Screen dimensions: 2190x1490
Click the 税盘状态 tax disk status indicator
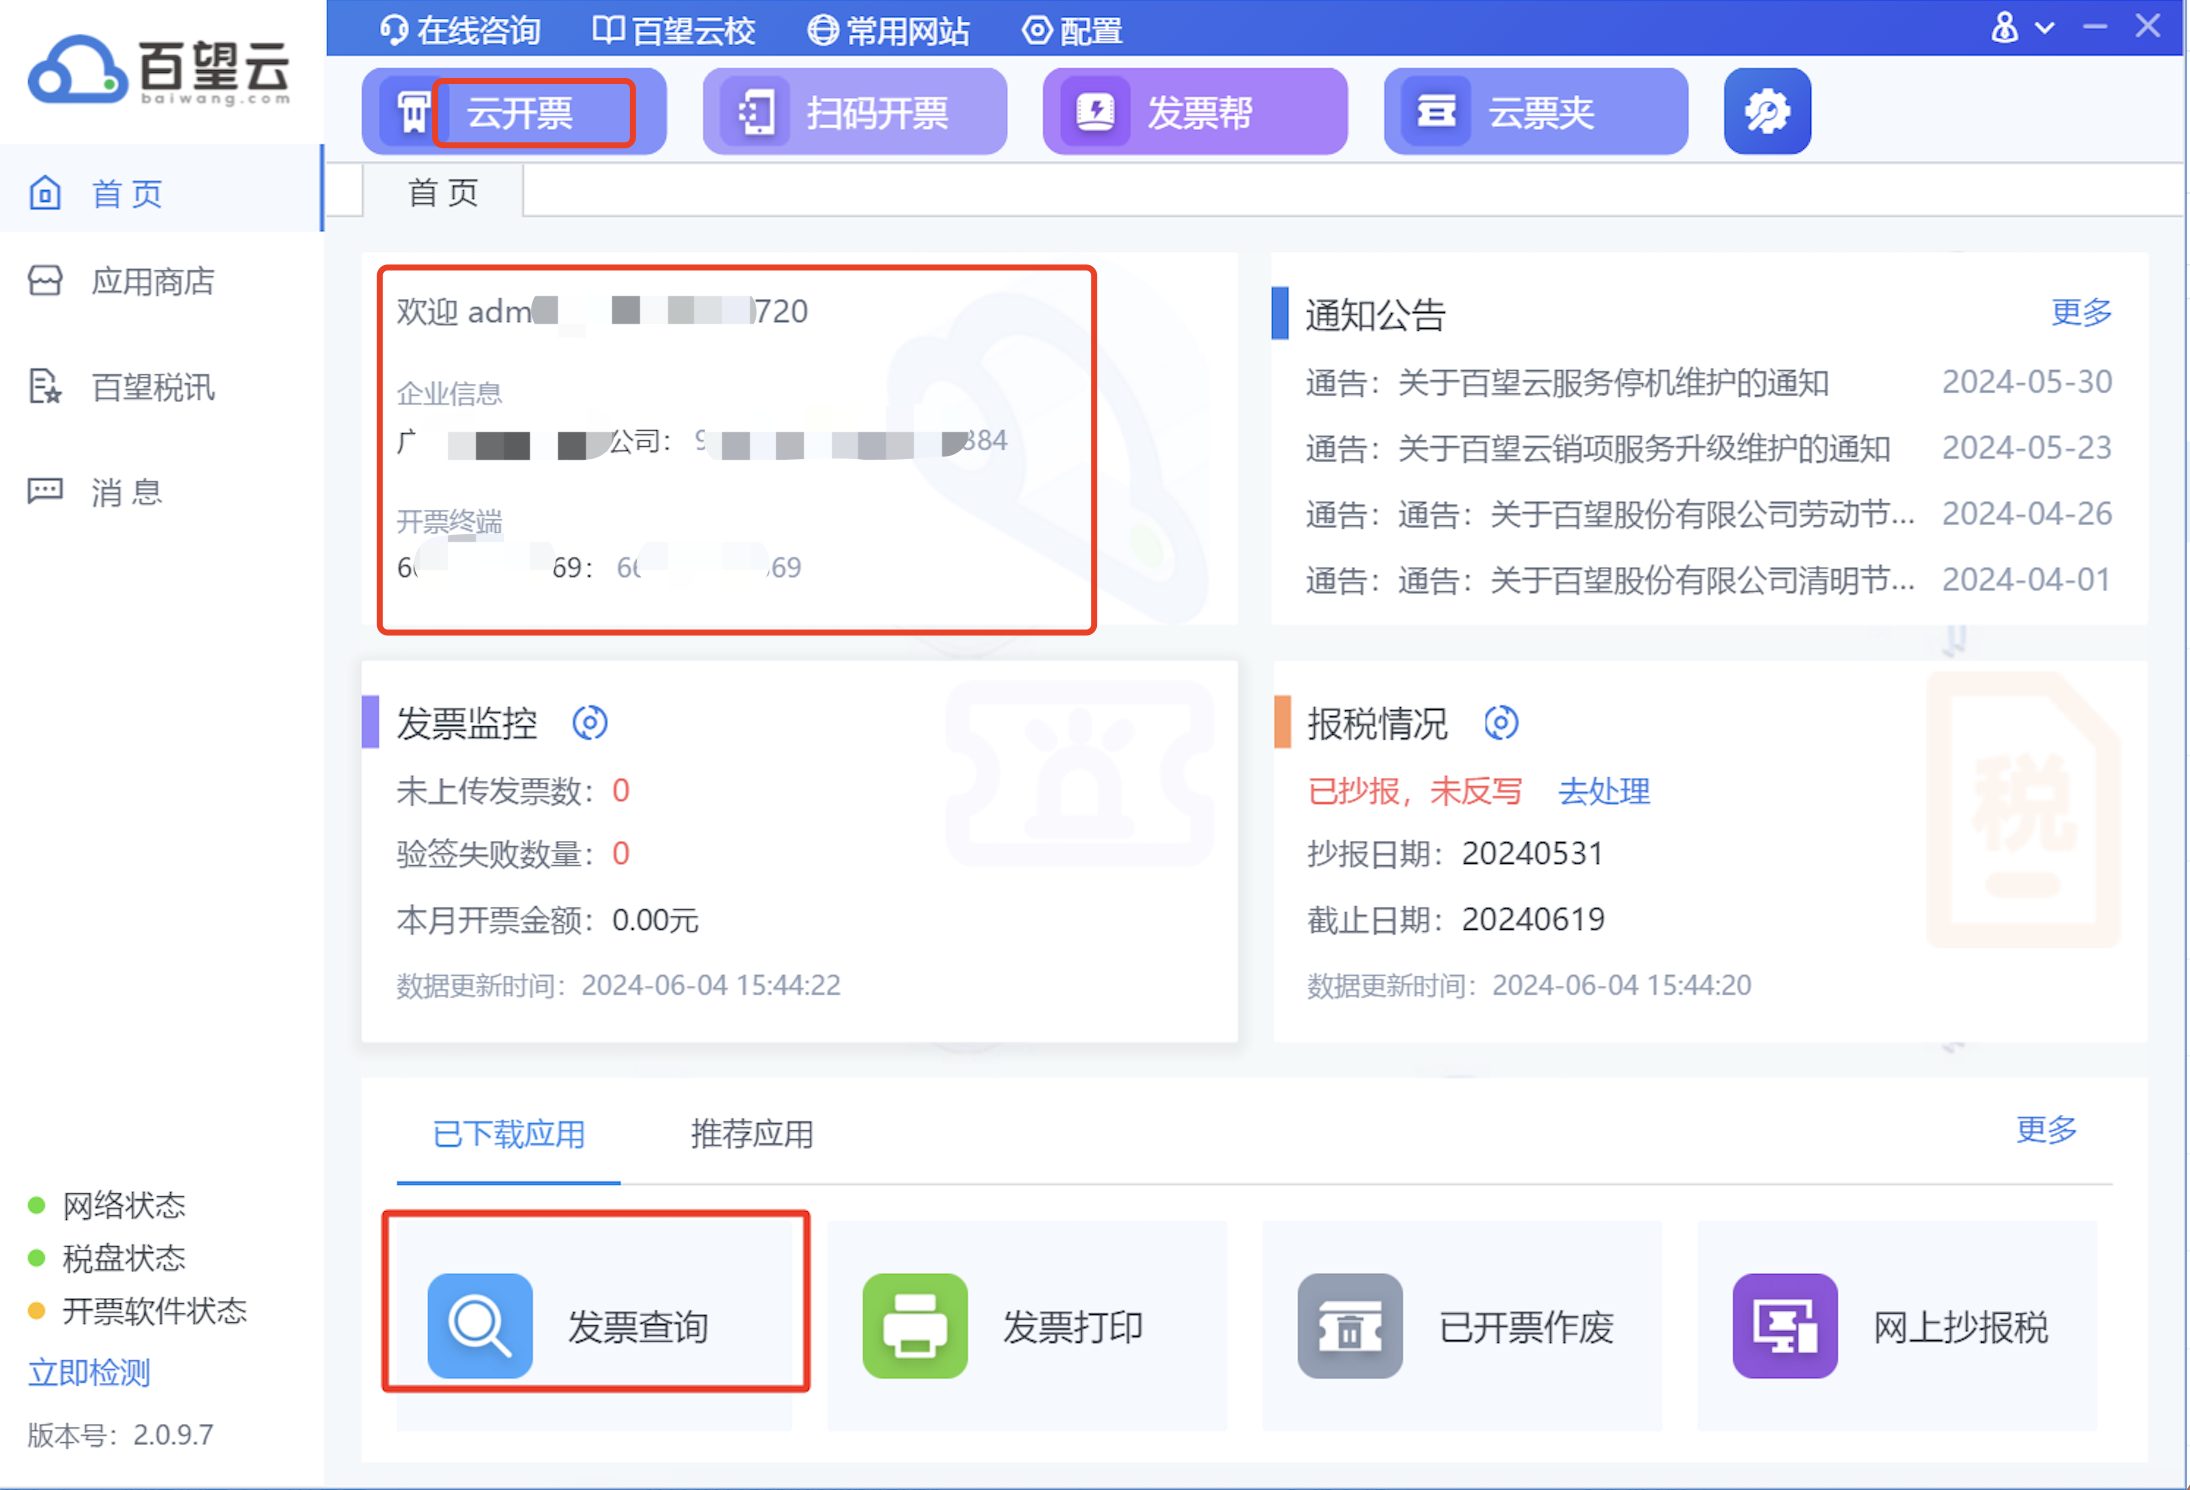(108, 1258)
